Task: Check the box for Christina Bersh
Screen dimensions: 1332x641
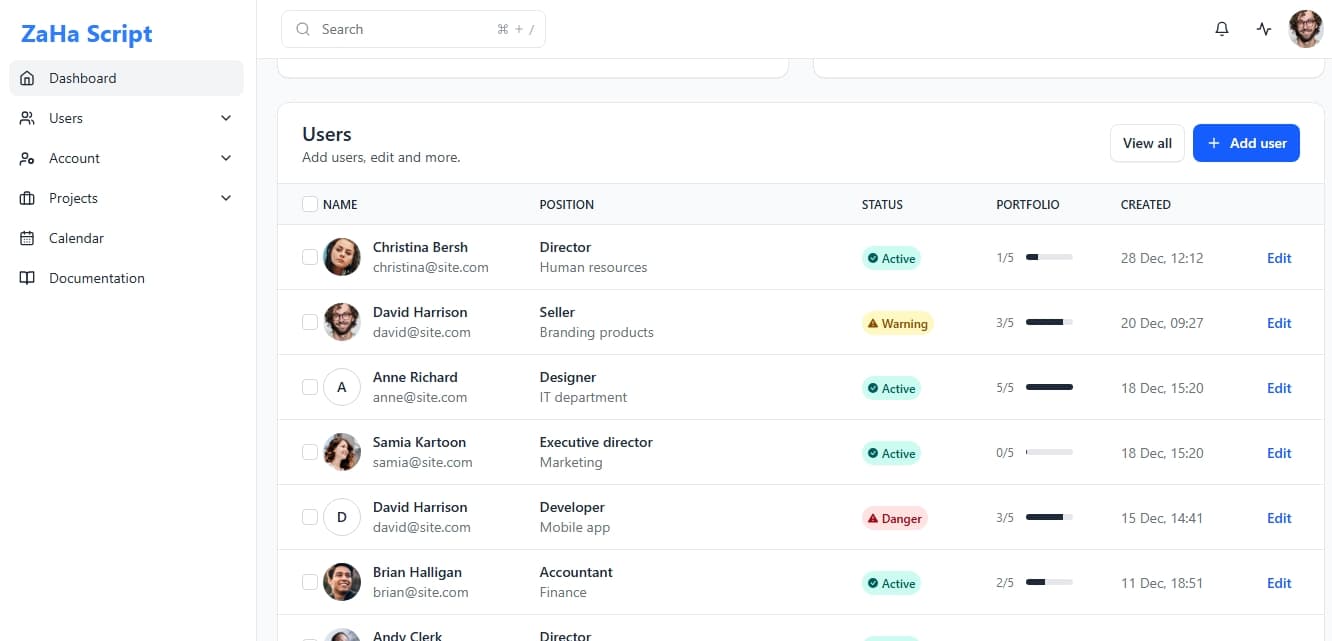Action: [310, 257]
